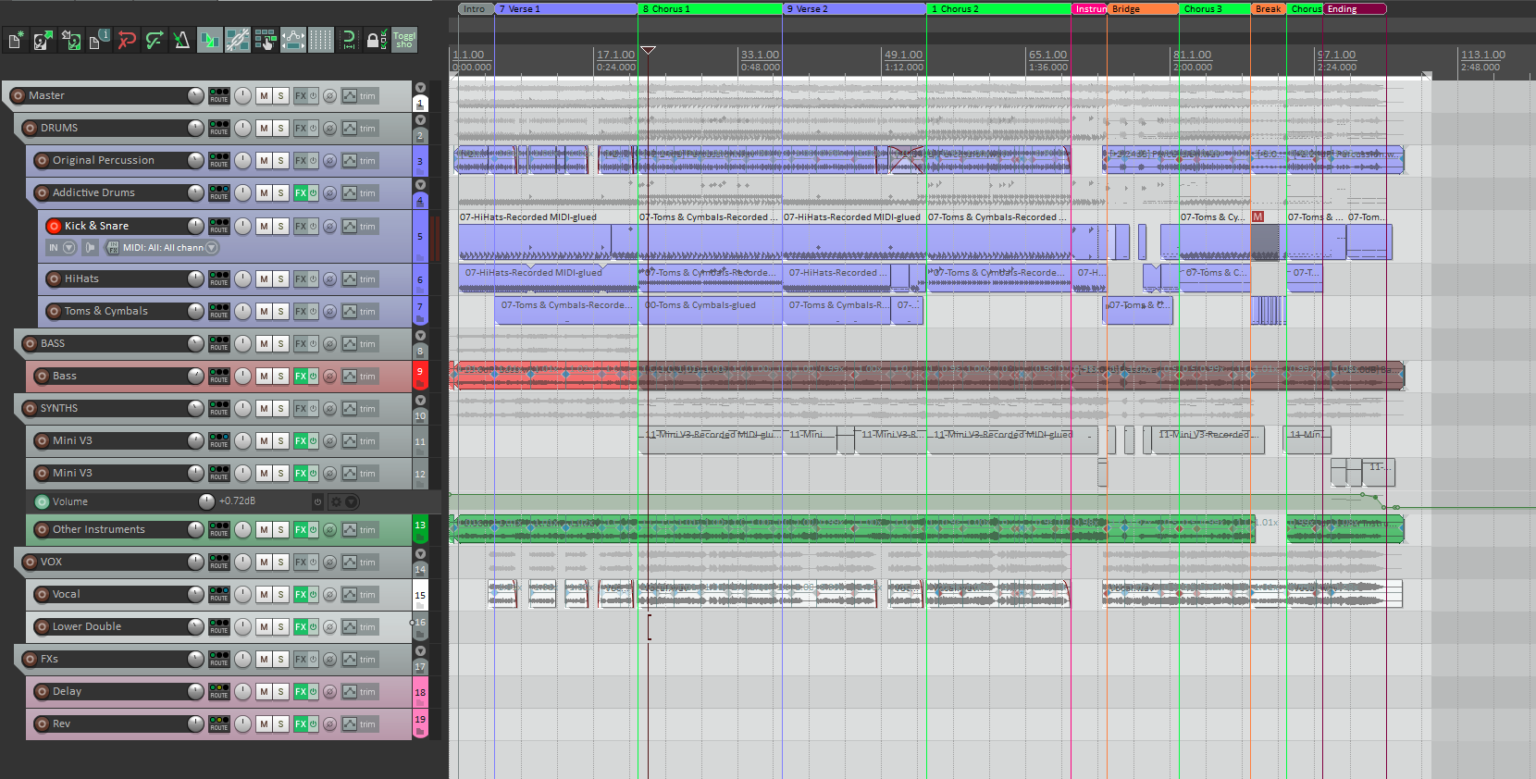
Task: Open the MIDI input dropdown on Kick & Snare
Action: pyautogui.click(x=162, y=248)
